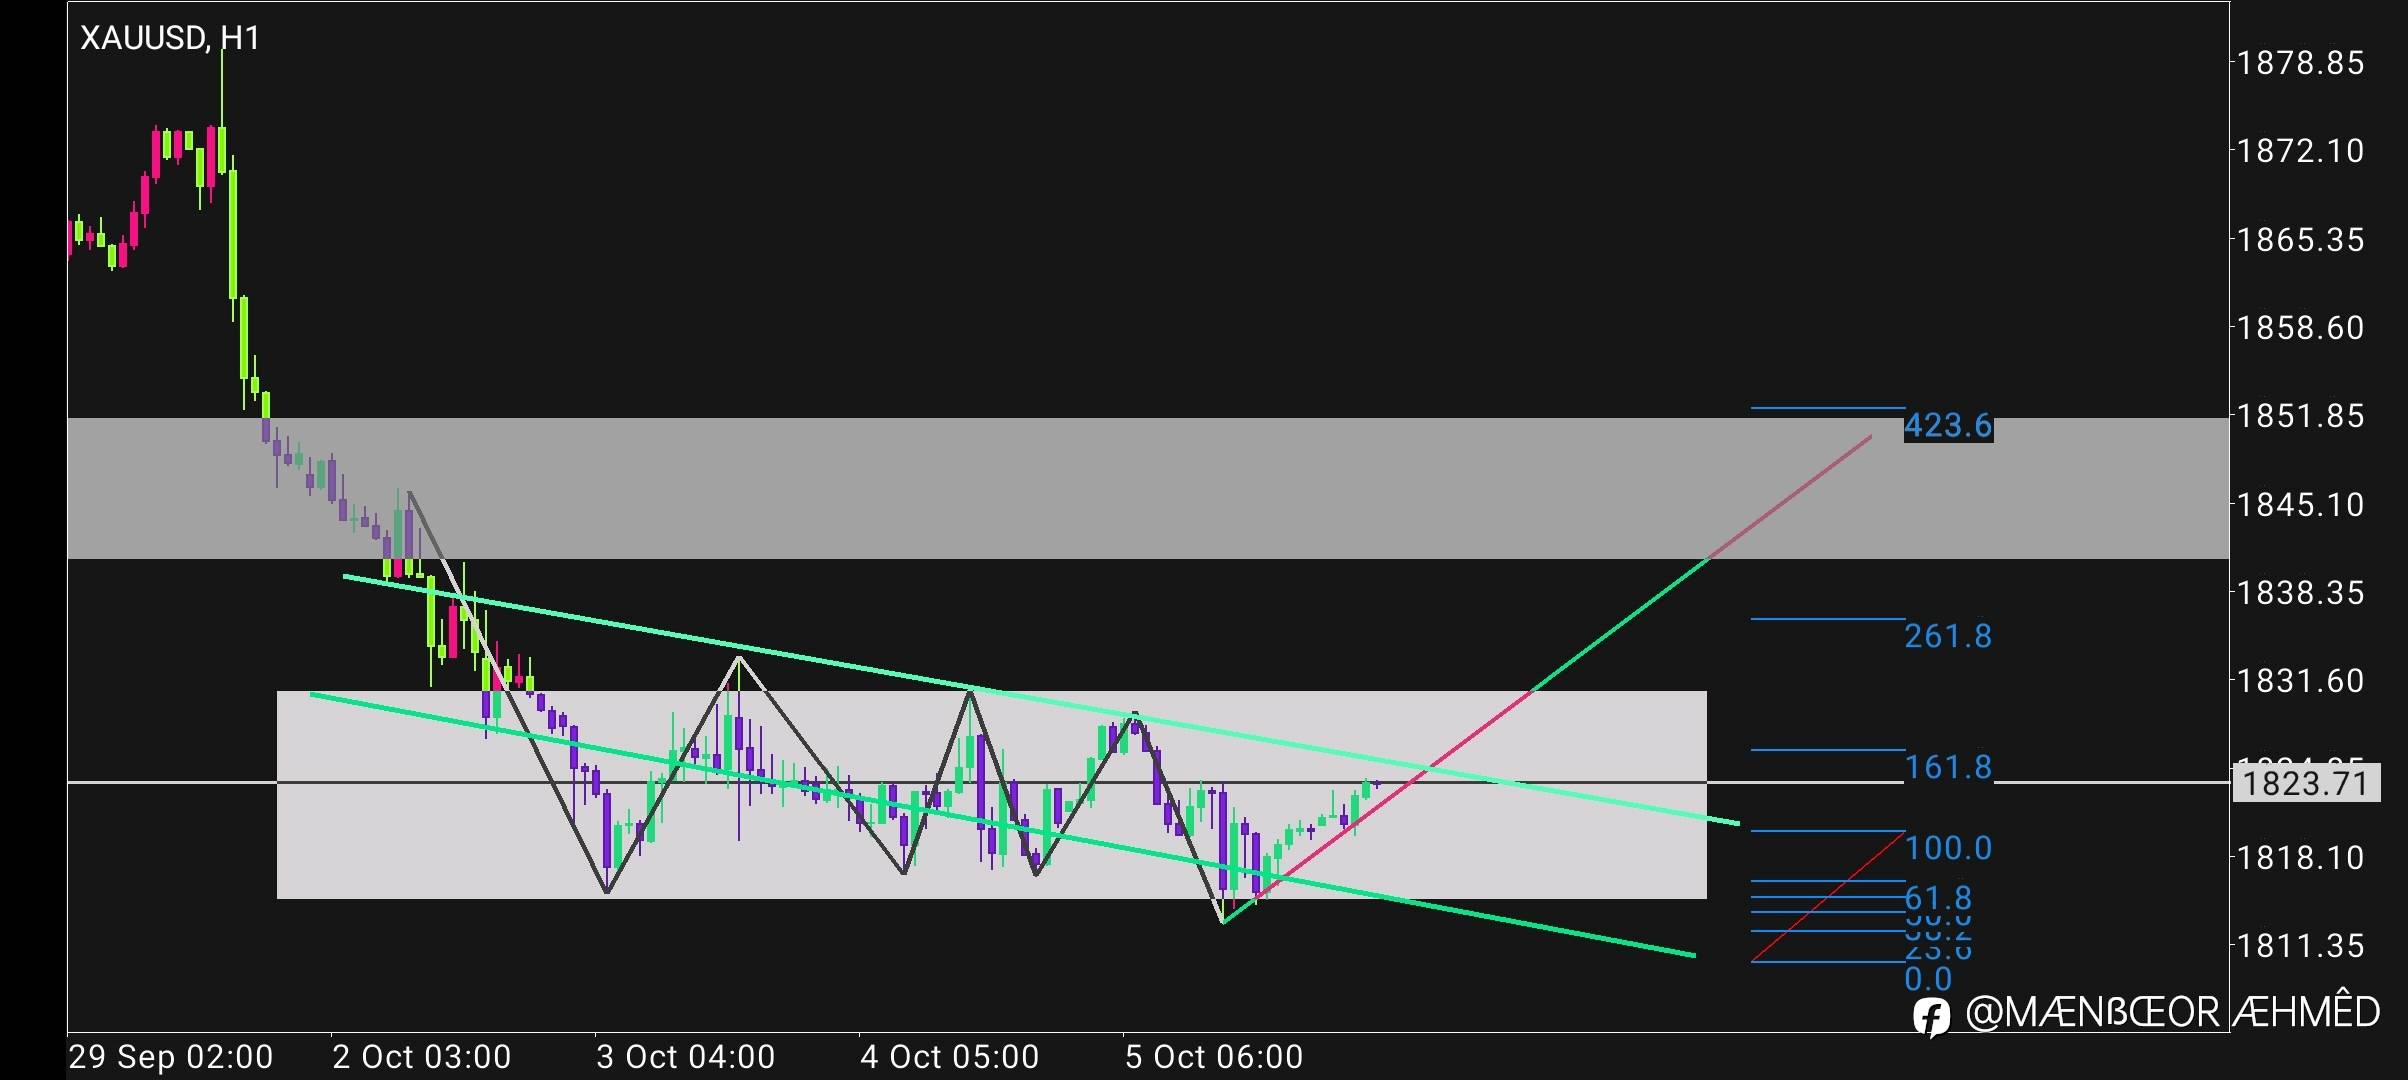
Task: Click the 5 Oct 06:00 time label
Action: tap(1213, 1057)
